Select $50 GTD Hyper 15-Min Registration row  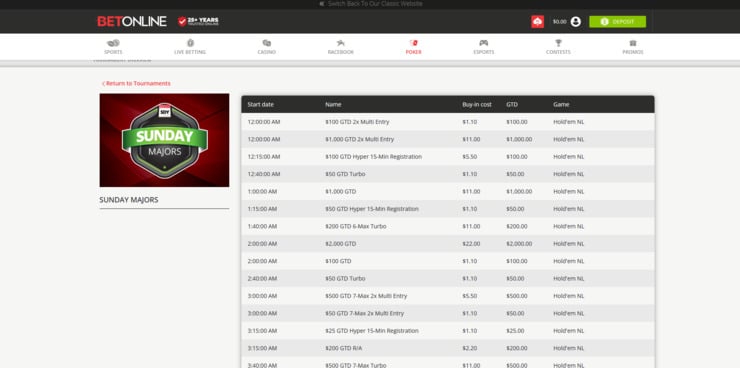447,209
